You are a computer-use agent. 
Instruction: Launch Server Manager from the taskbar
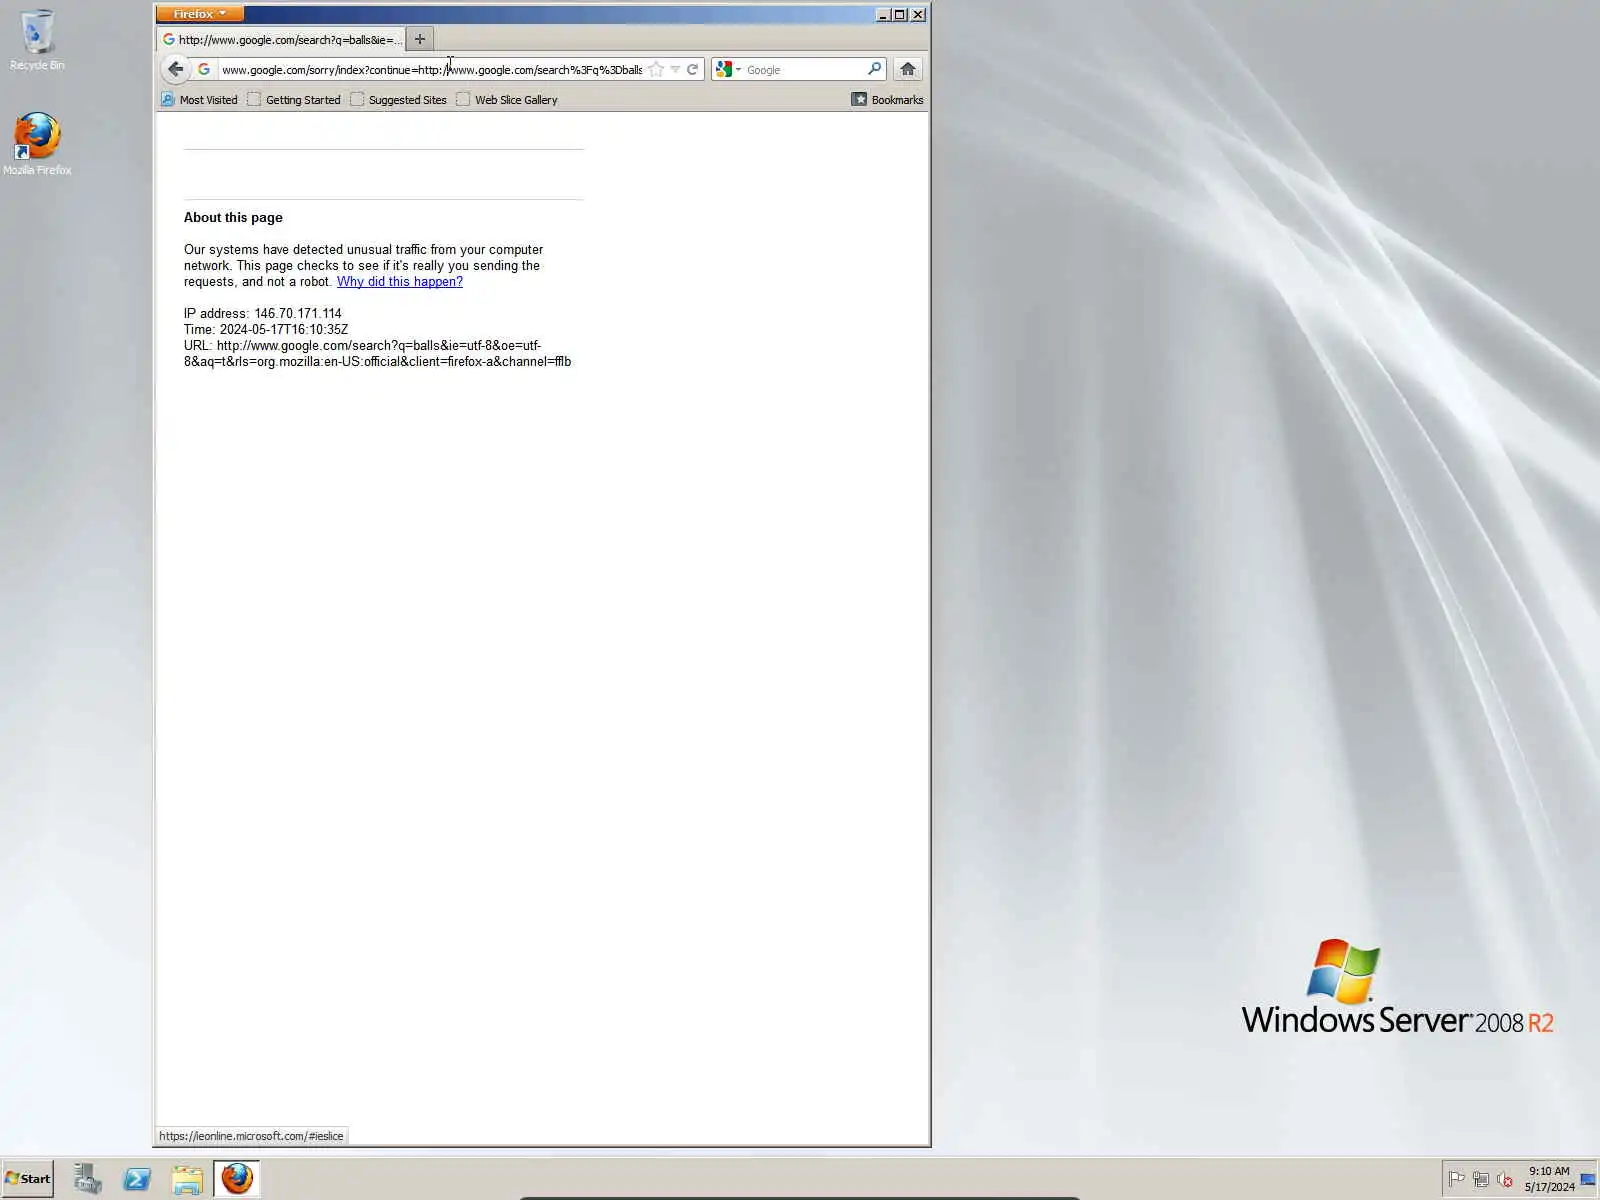click(87, 1179)
